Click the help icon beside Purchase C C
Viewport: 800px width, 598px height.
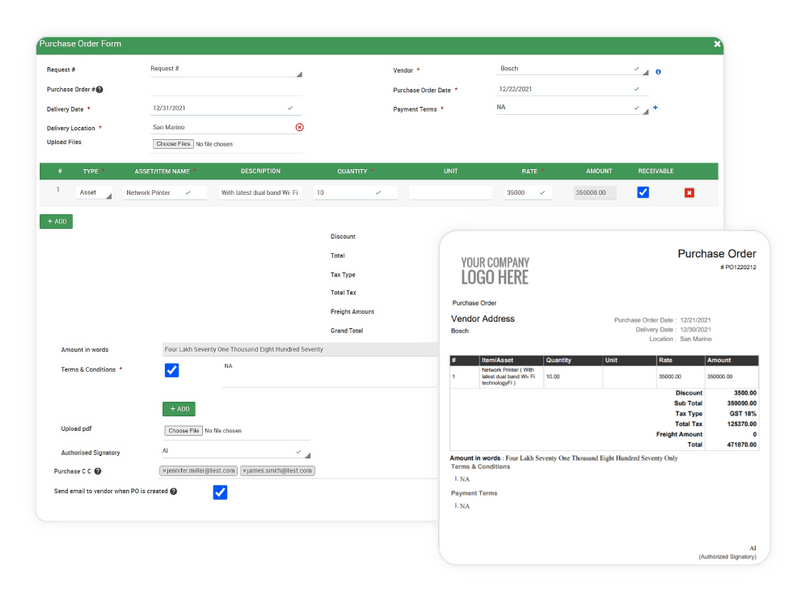pos(98,471)
